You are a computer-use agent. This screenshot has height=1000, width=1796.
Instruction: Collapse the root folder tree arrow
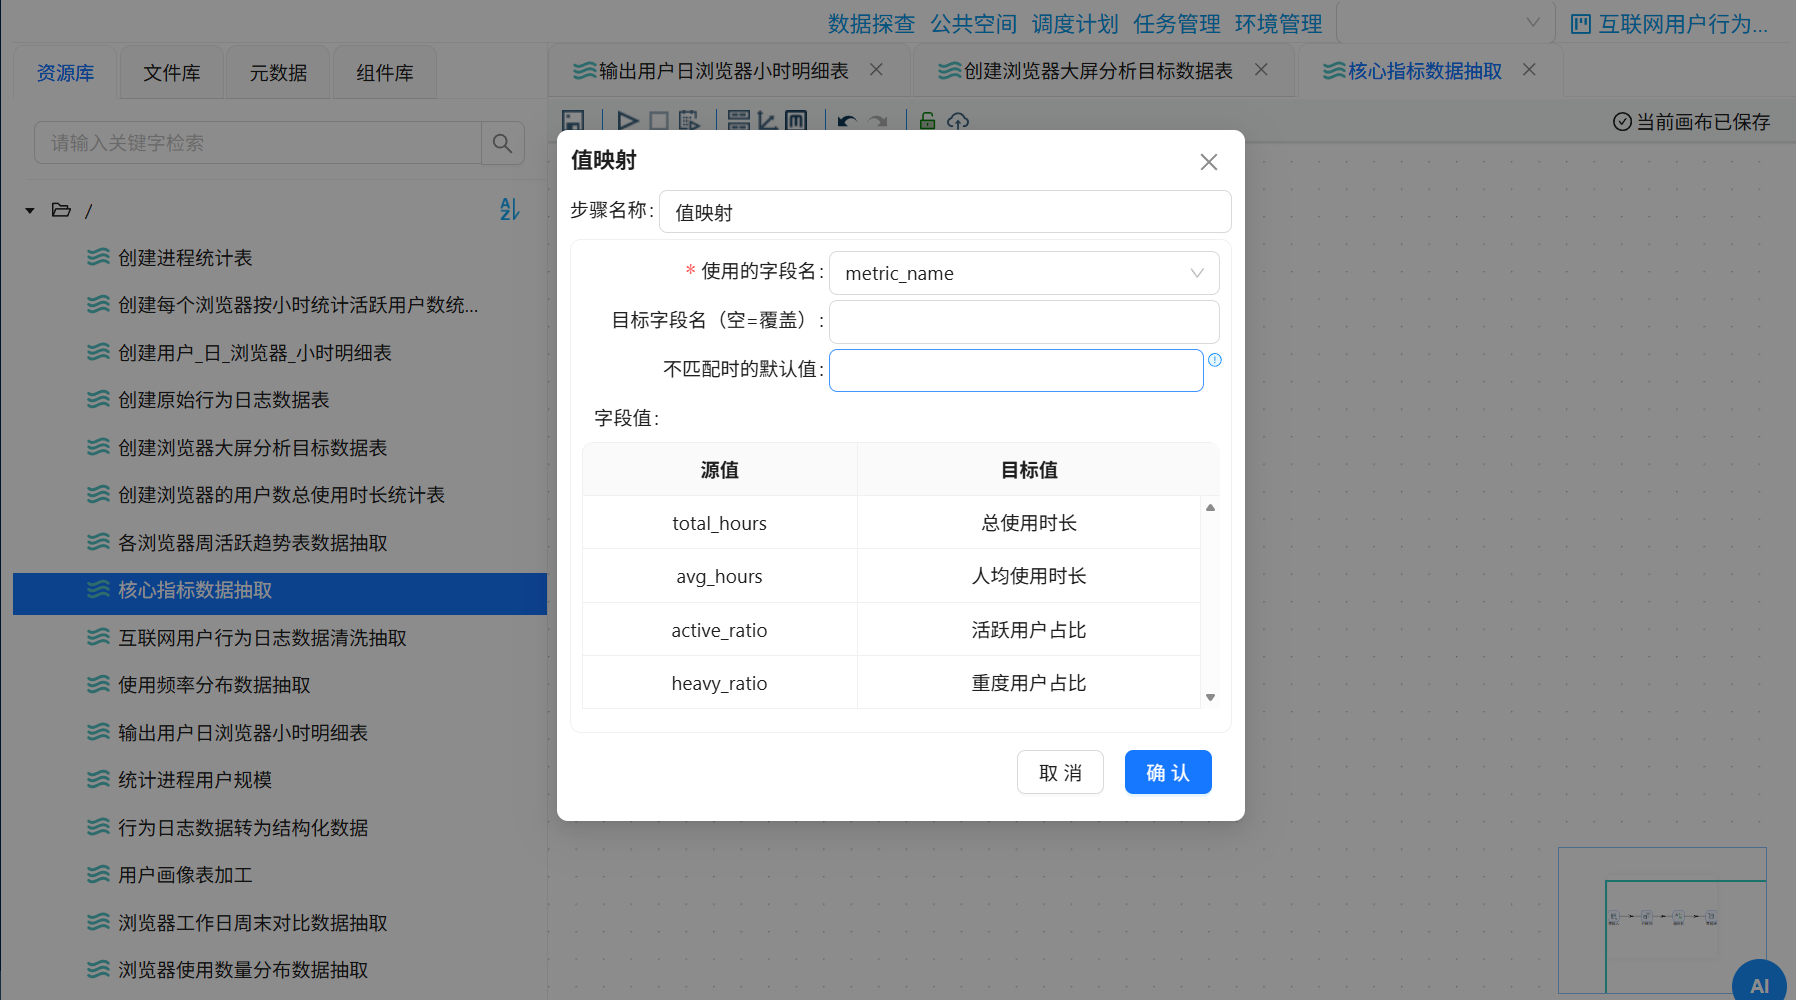[30, 210]
